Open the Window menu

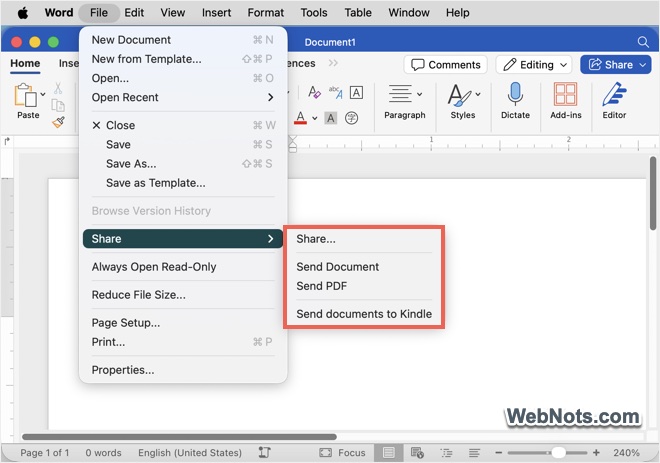click(409, 13)
